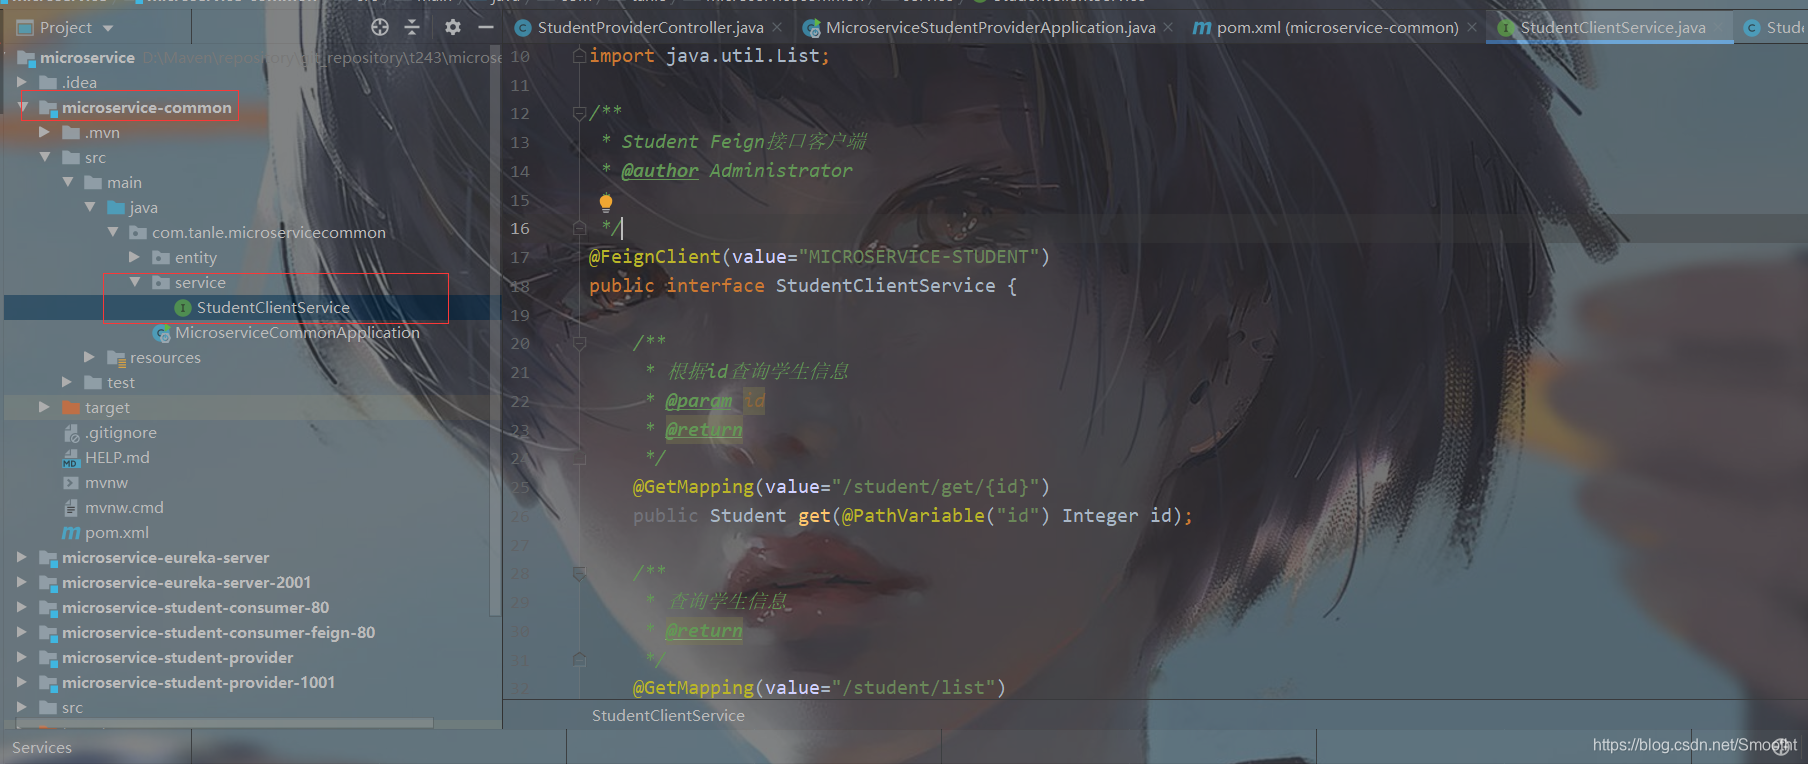Expand the entity package
Viewport: 1808px width, 764px height.
pos(135,257)
